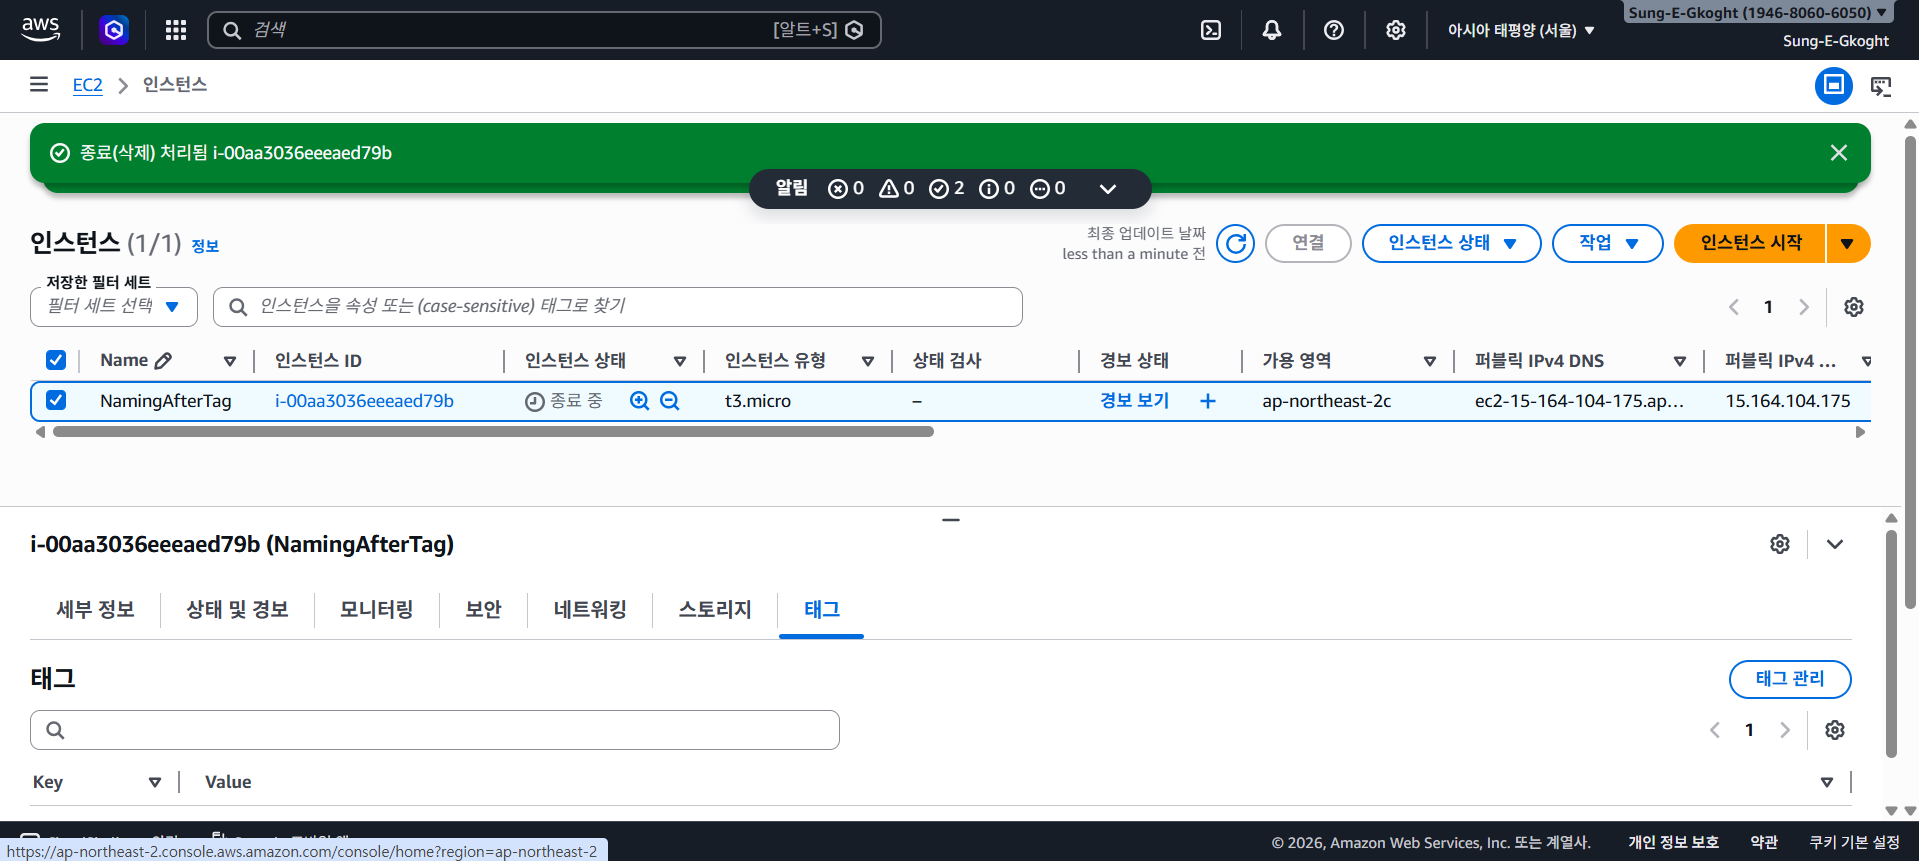Focus the AWS top search box

click(x=544, y=30)
